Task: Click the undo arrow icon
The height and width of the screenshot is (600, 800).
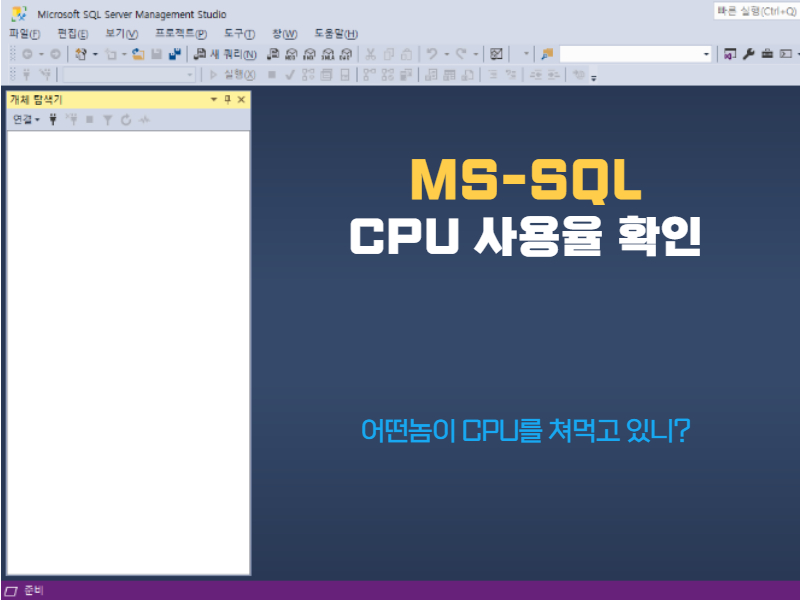Action: click(x=432, y=54)
